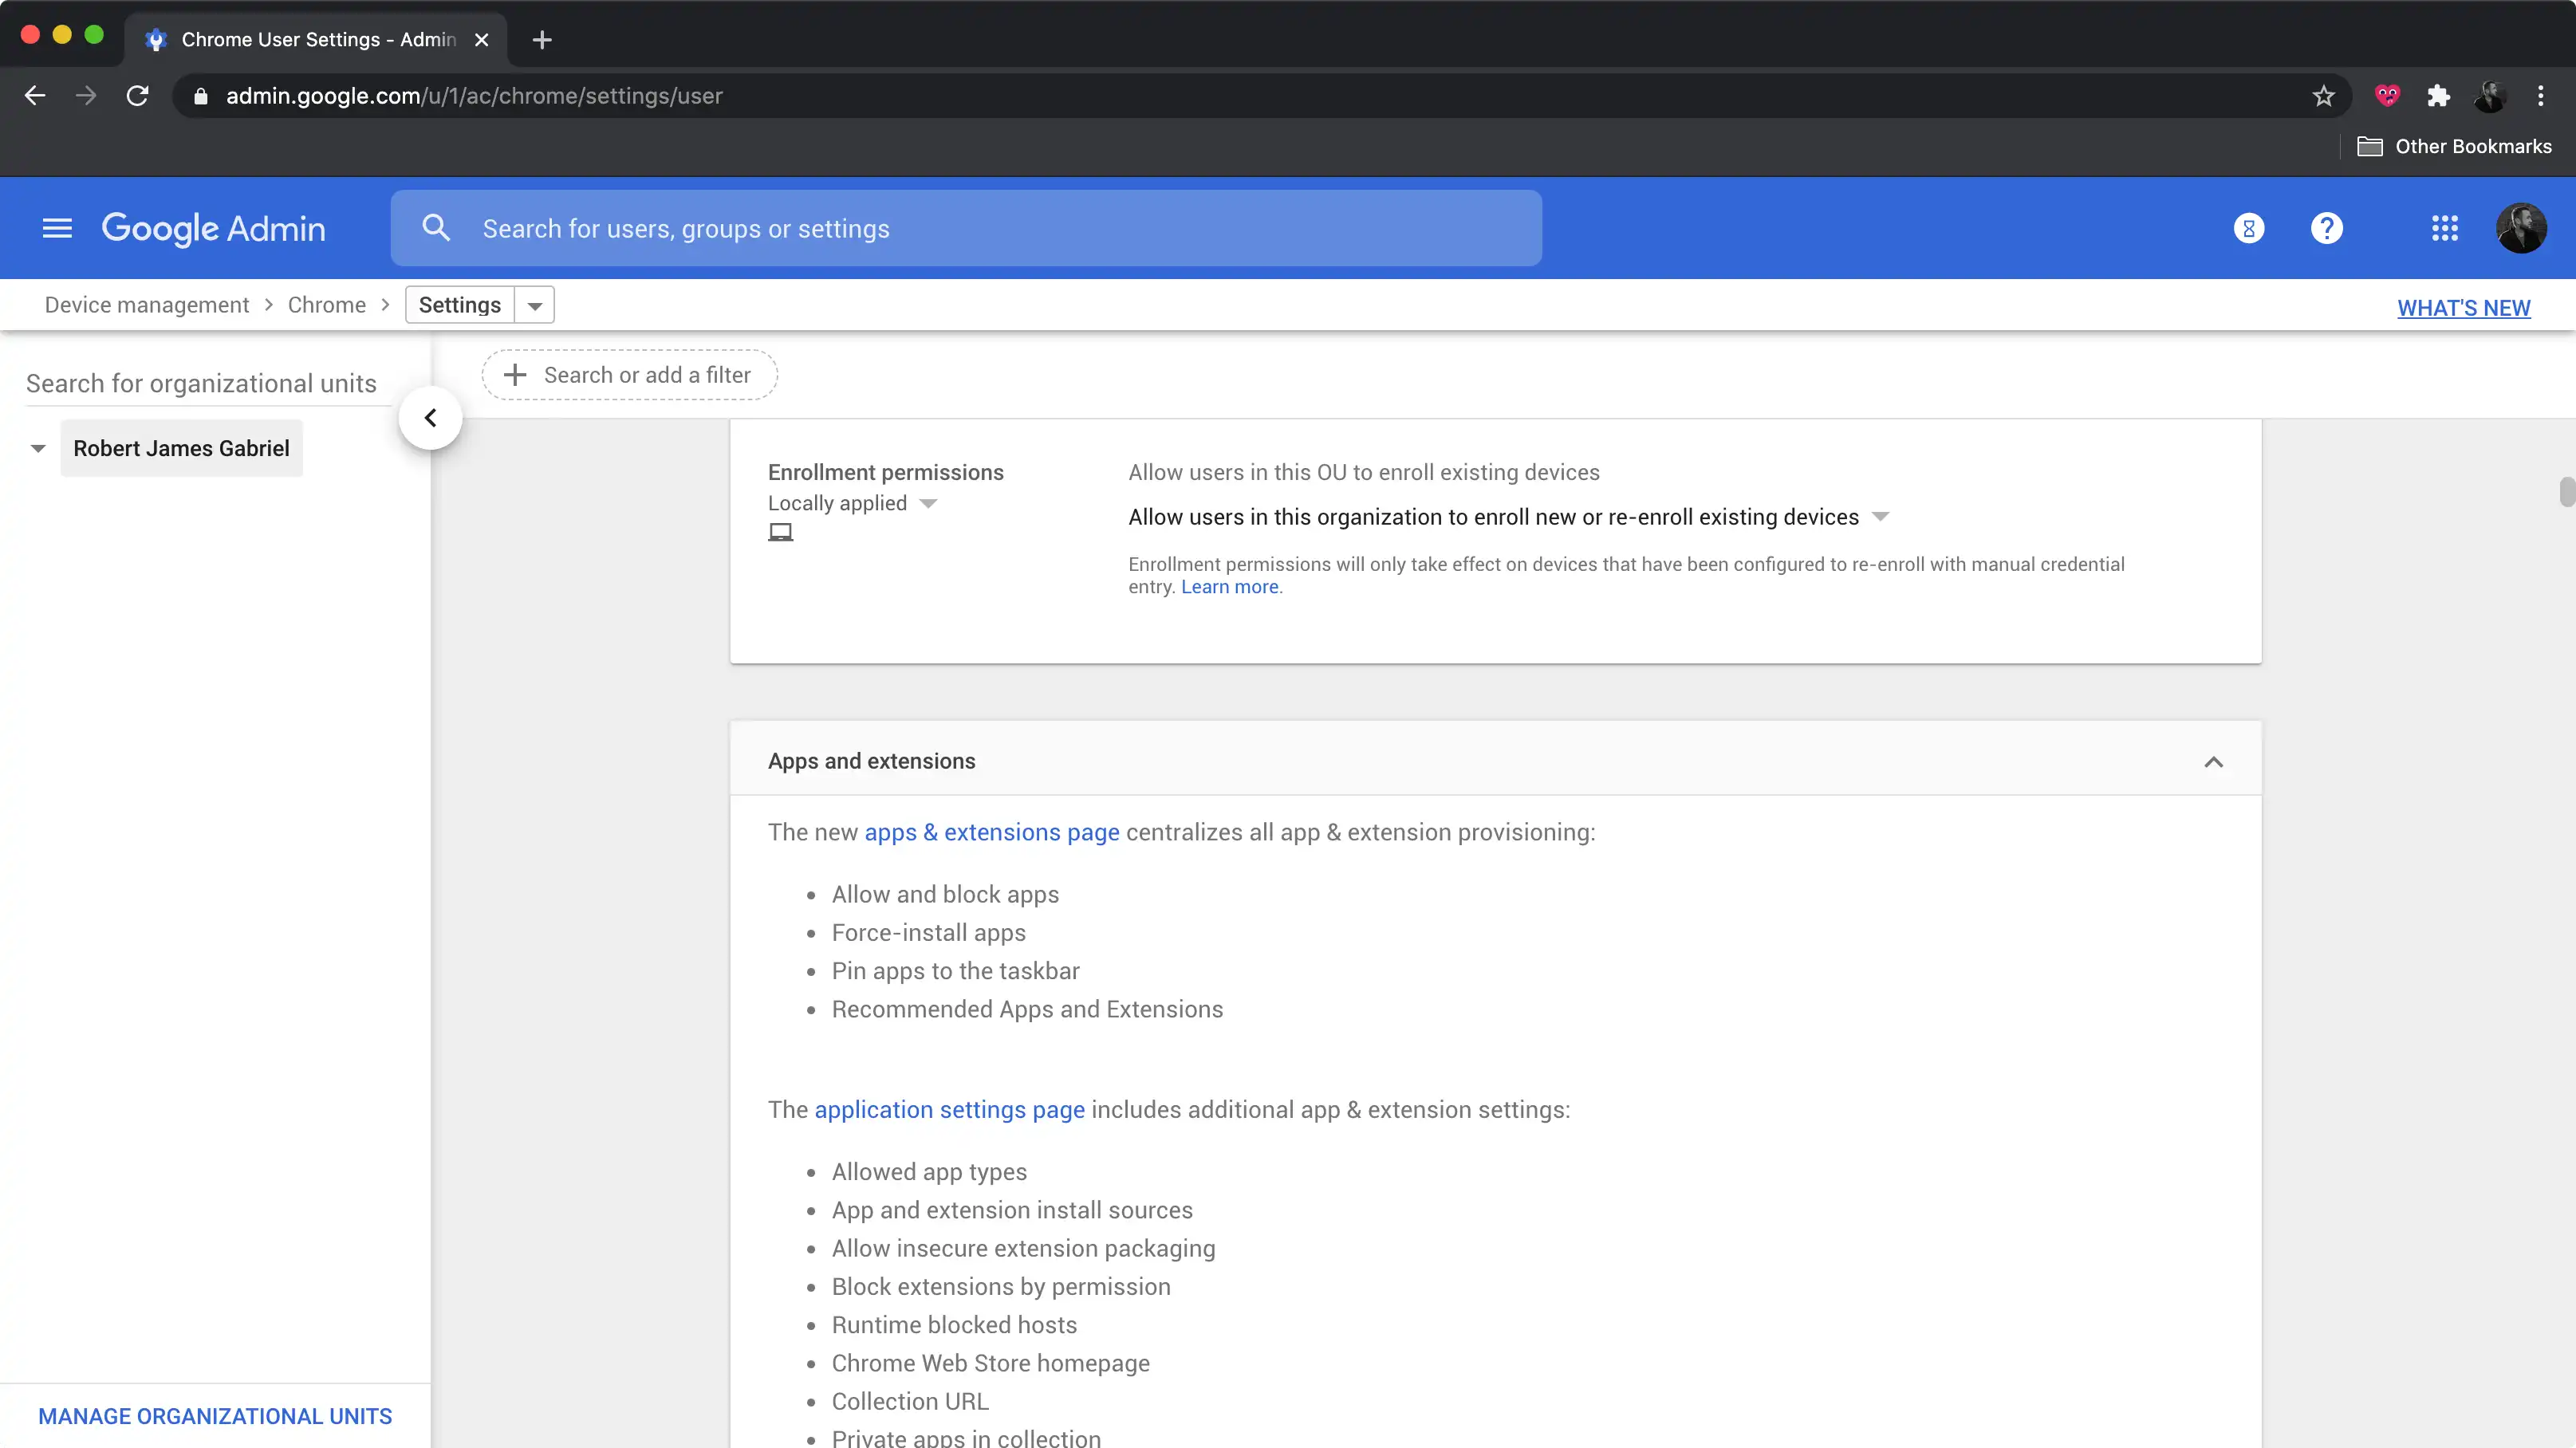
Task: Open the help question mark icon
Action: pos(2326,229)
